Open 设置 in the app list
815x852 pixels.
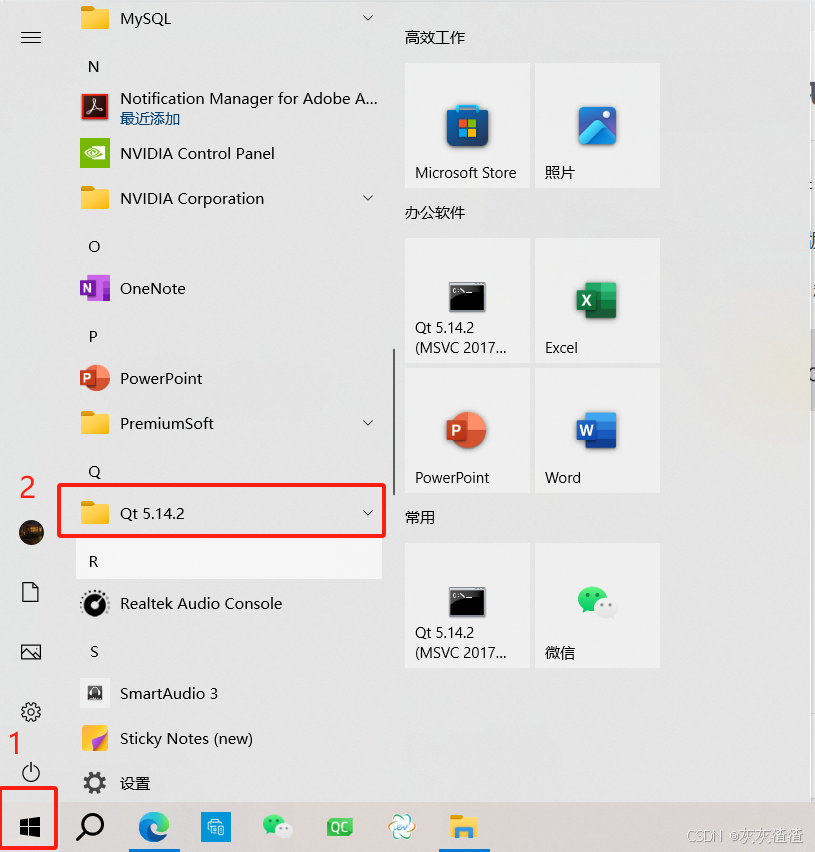[x=229, y=784]
